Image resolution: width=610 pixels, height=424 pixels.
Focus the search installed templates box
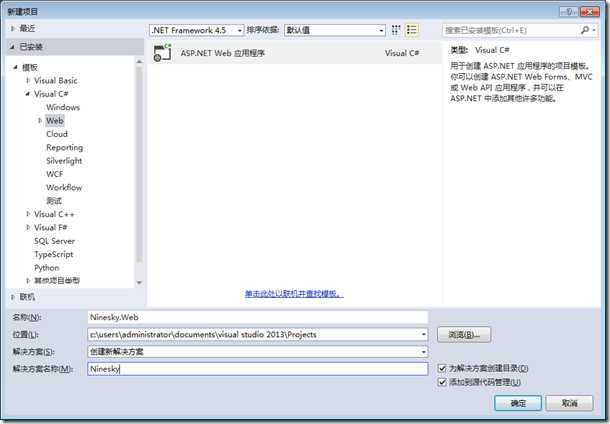pos(510,30)
